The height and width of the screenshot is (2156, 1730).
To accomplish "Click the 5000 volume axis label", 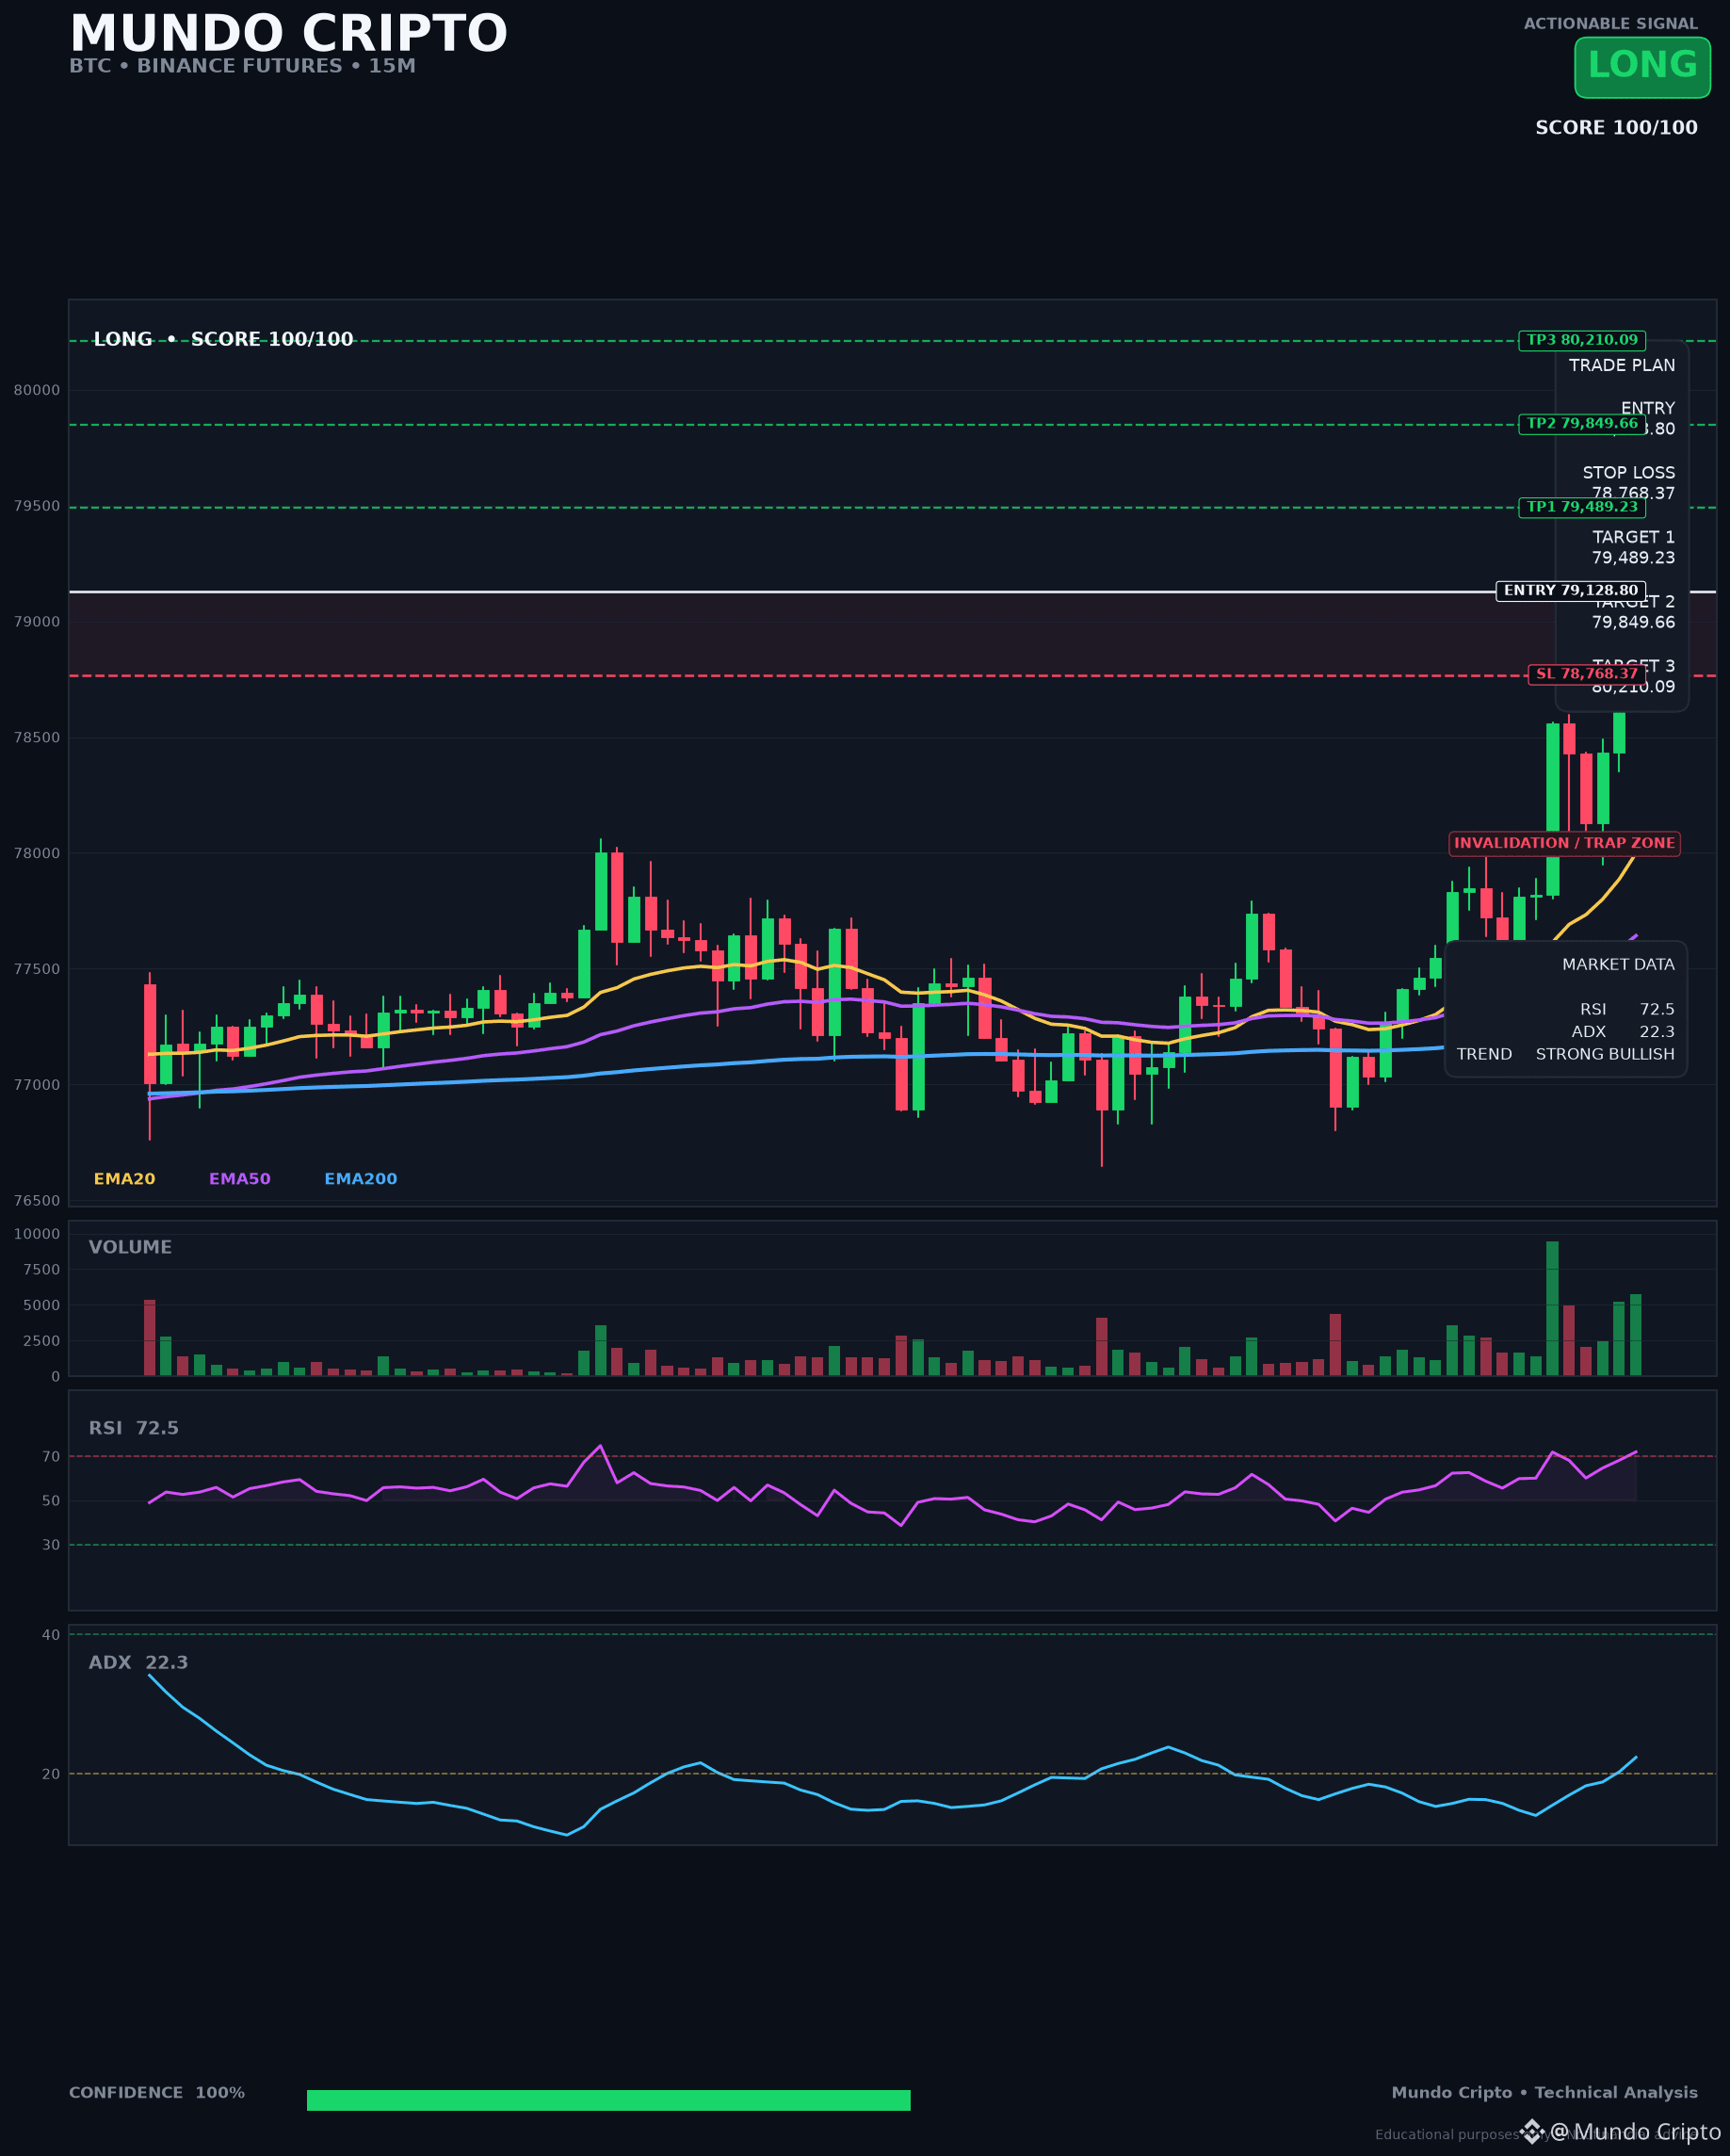I will [42, 1305].
